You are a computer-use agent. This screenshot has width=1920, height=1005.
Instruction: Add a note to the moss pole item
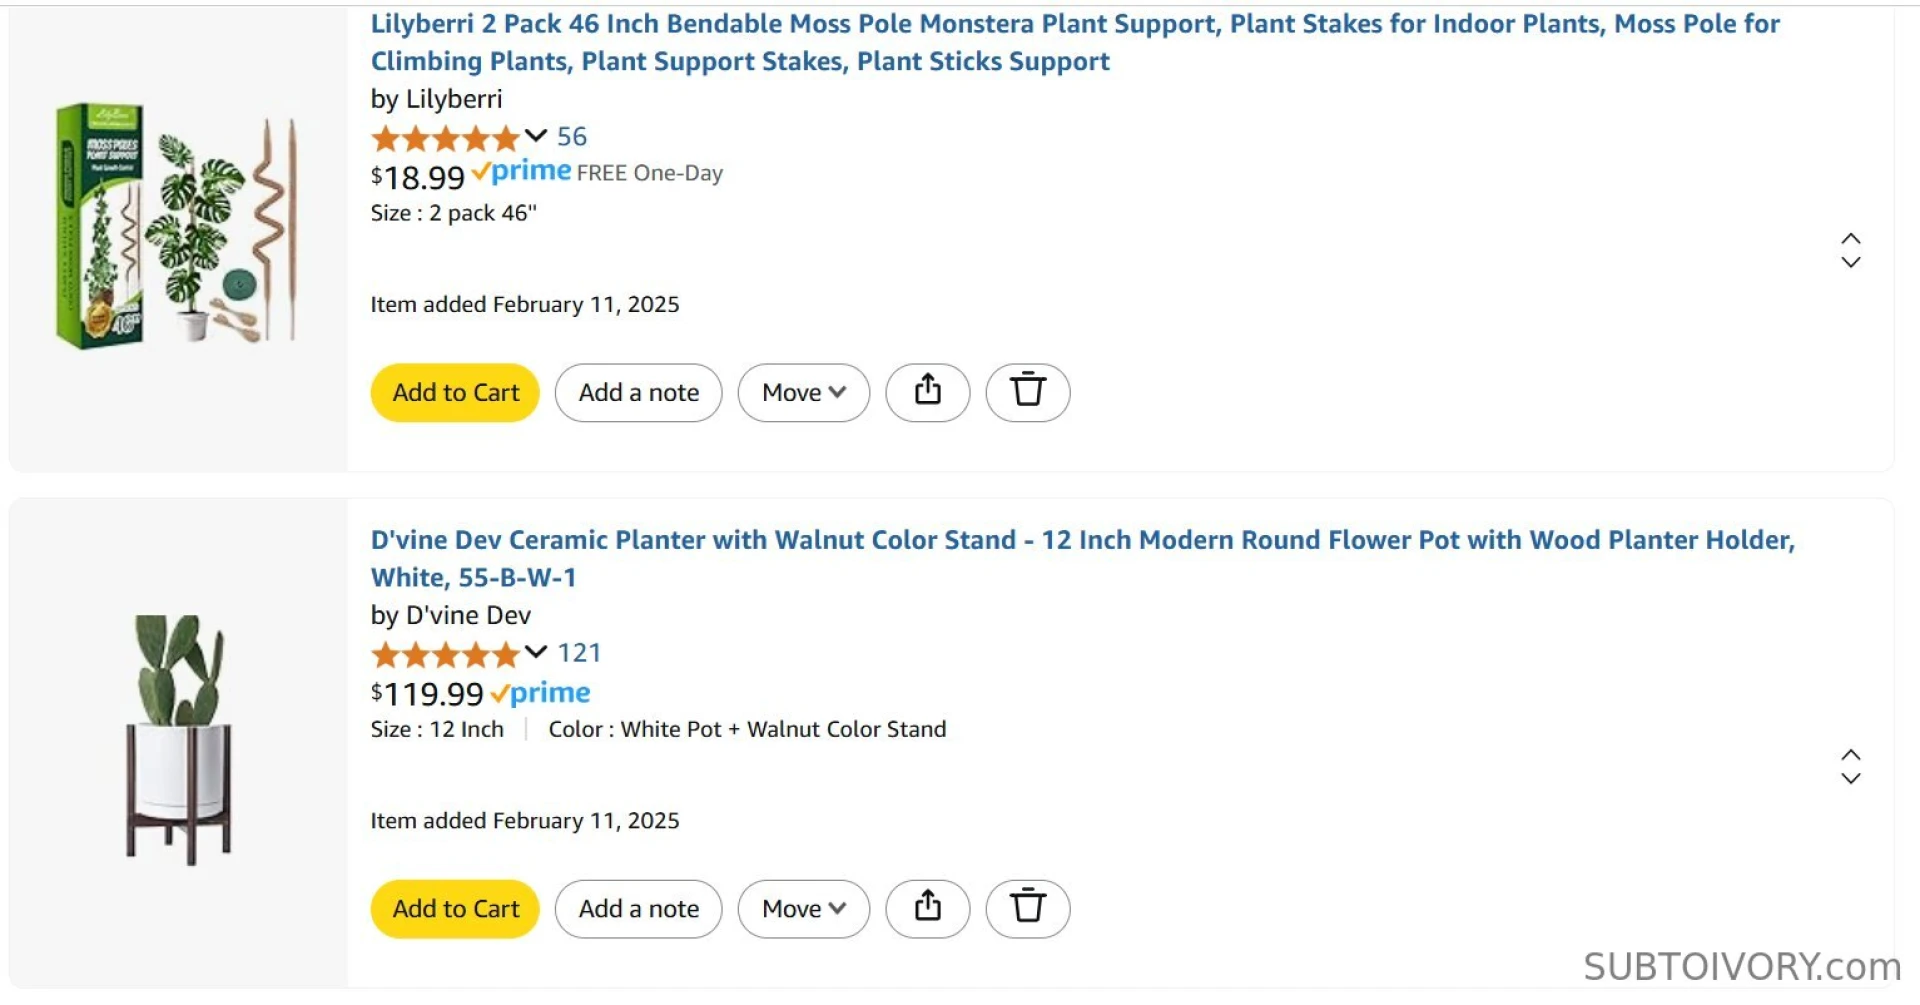click(638, 392)
